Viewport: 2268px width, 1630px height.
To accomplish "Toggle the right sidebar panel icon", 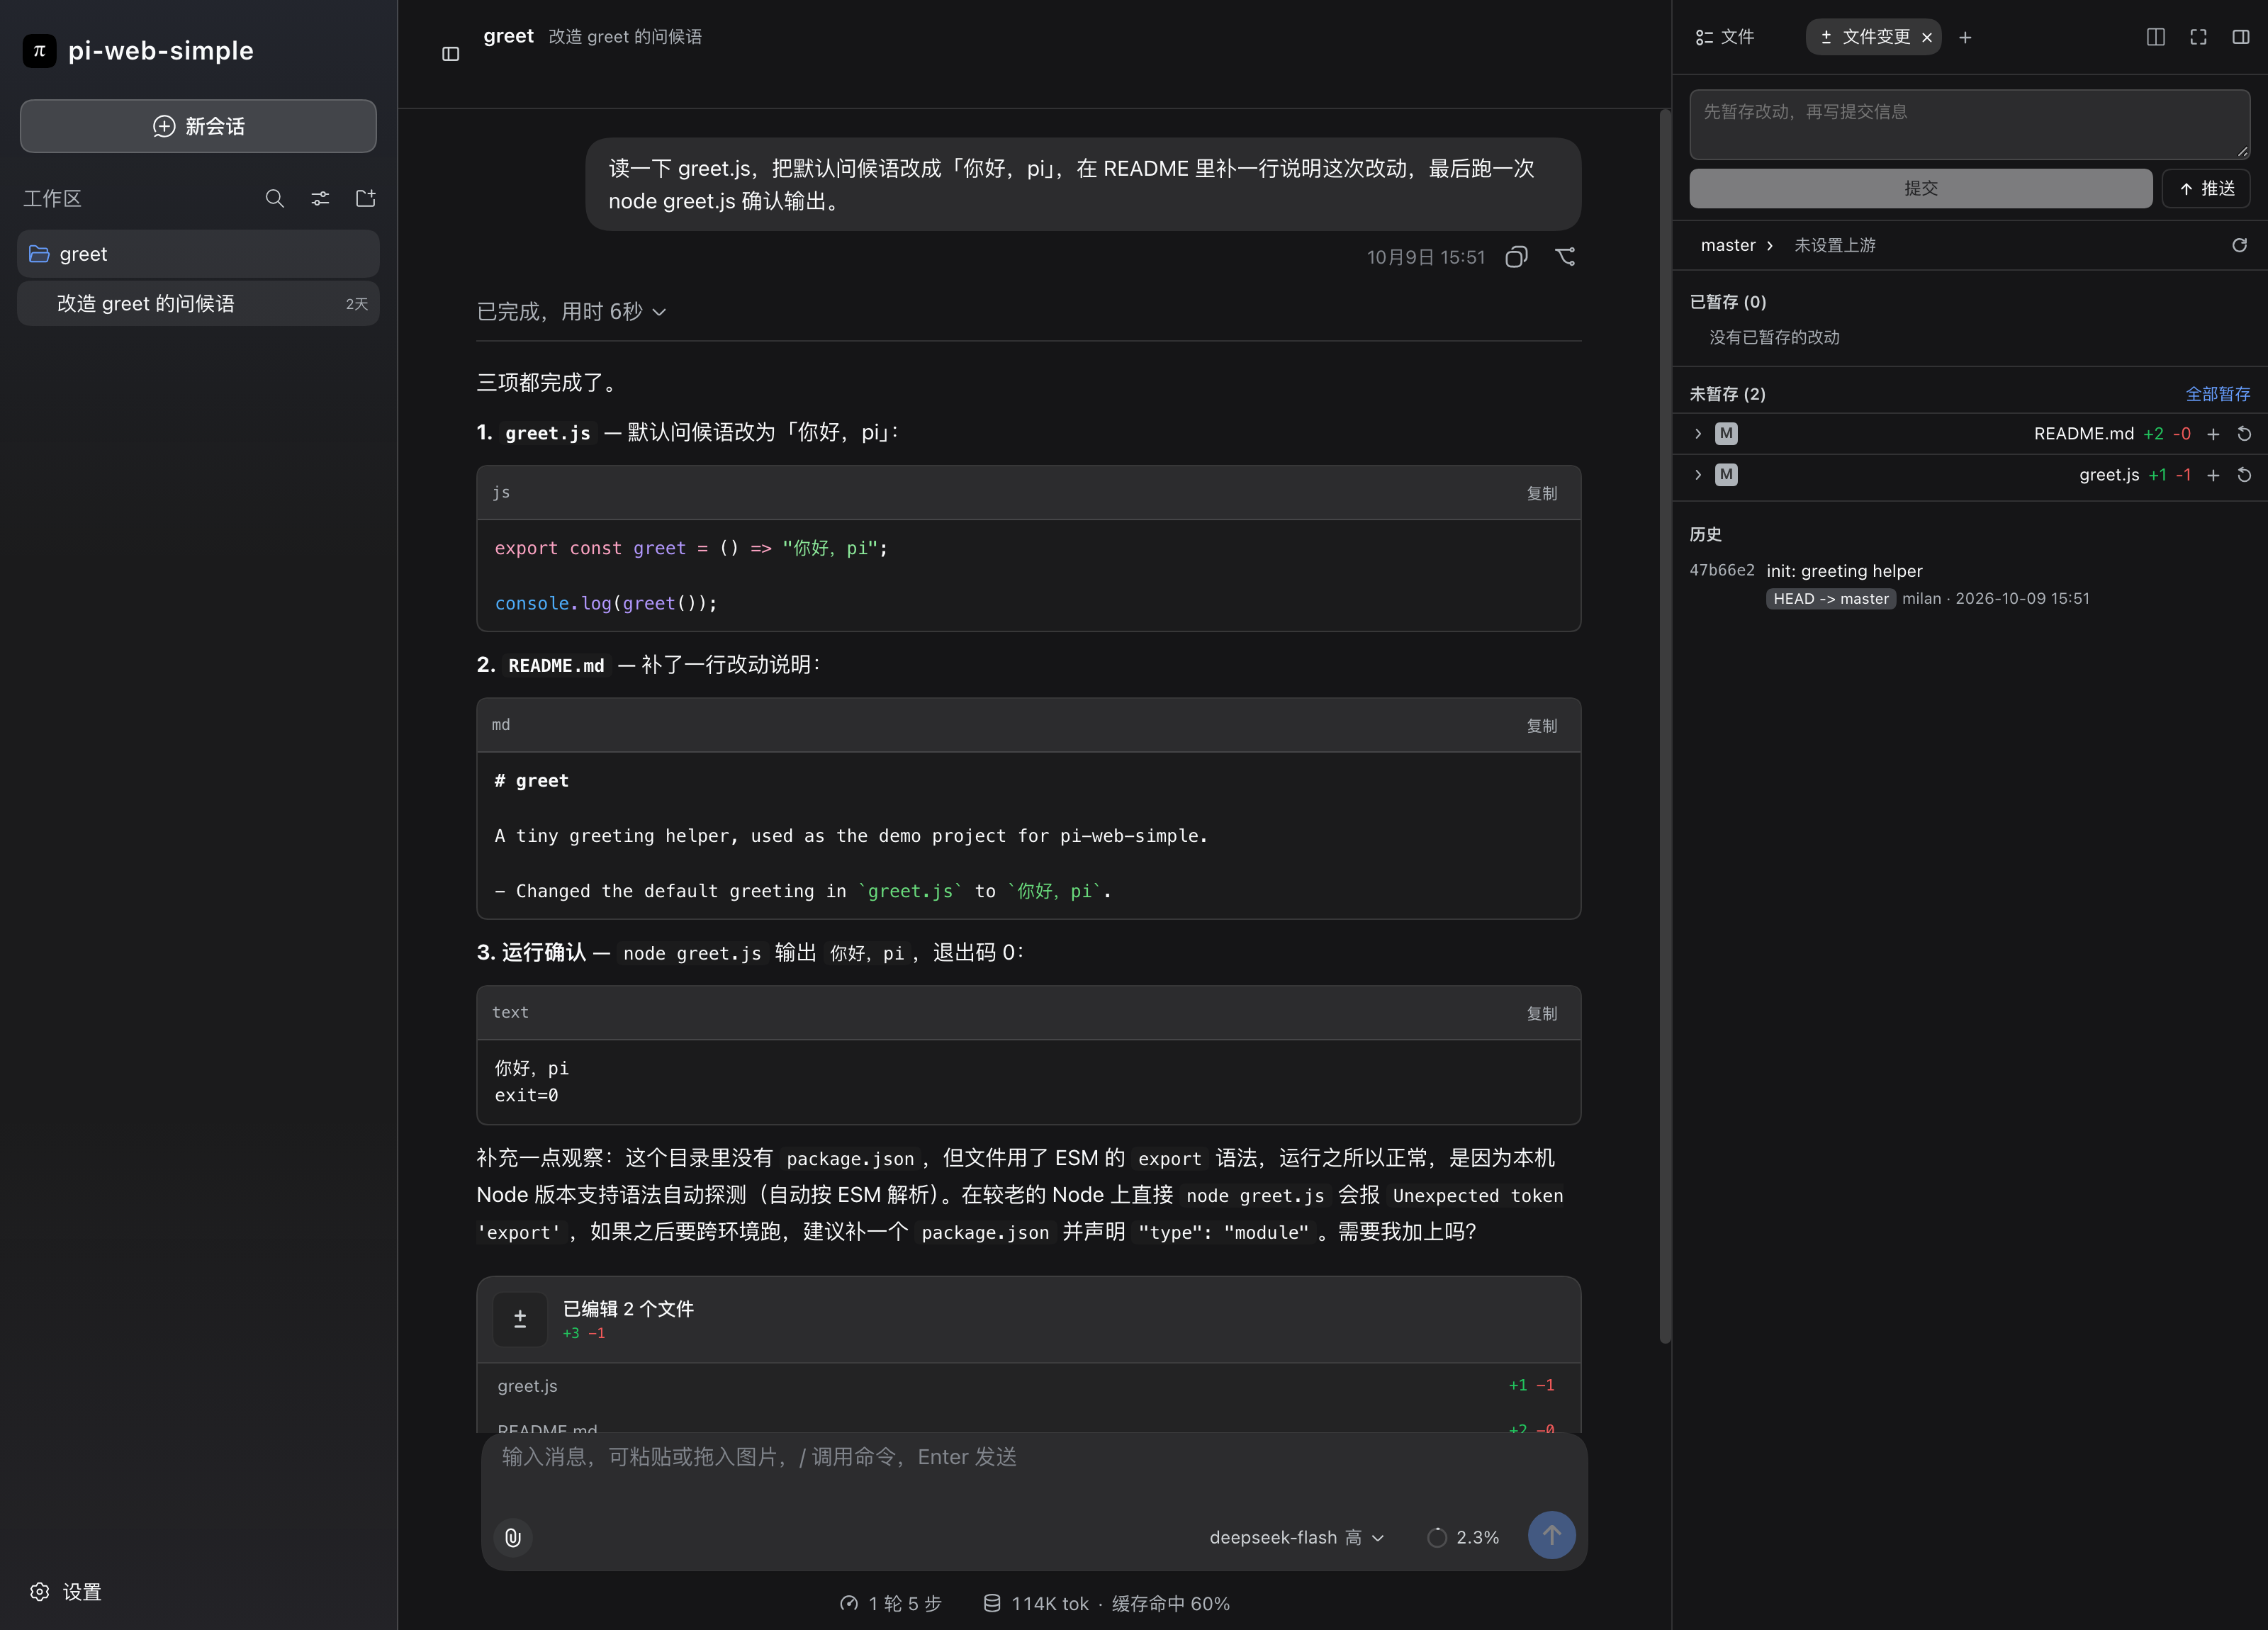I will pos(2241,37).
